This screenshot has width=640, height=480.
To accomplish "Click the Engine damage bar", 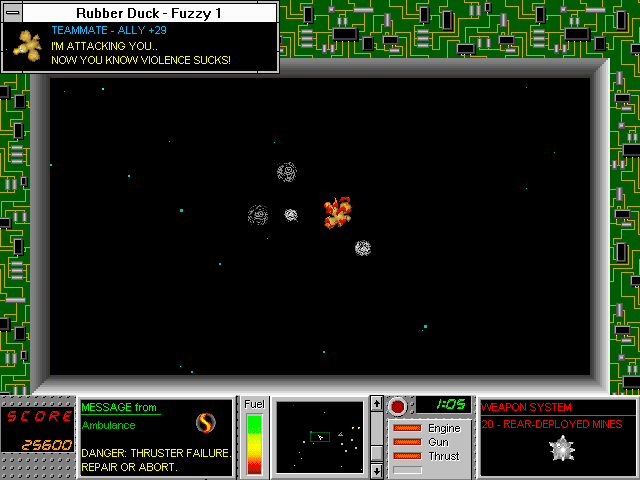I will point(407,428).
